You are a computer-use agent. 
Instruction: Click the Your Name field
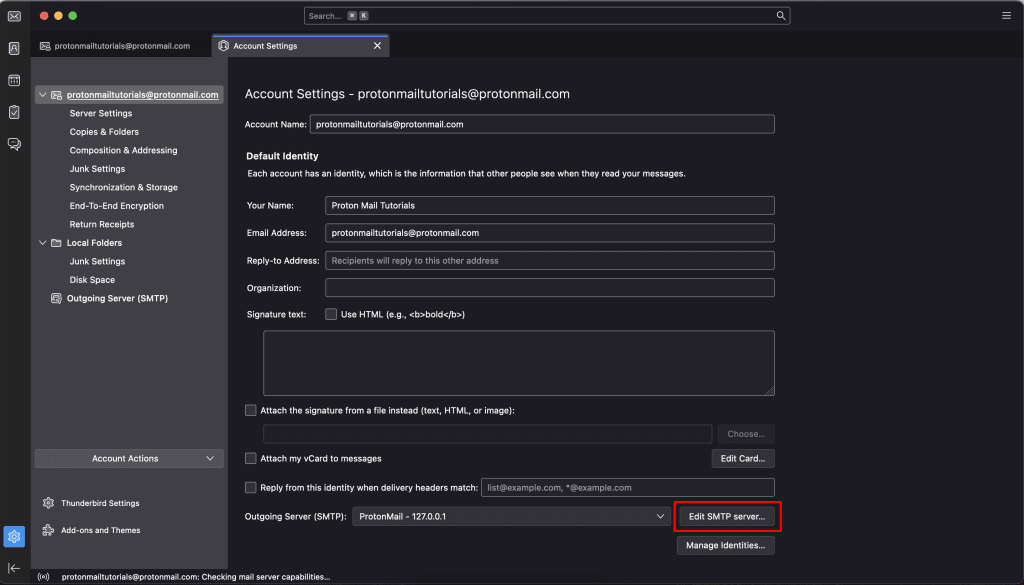[x=550, y=205]
